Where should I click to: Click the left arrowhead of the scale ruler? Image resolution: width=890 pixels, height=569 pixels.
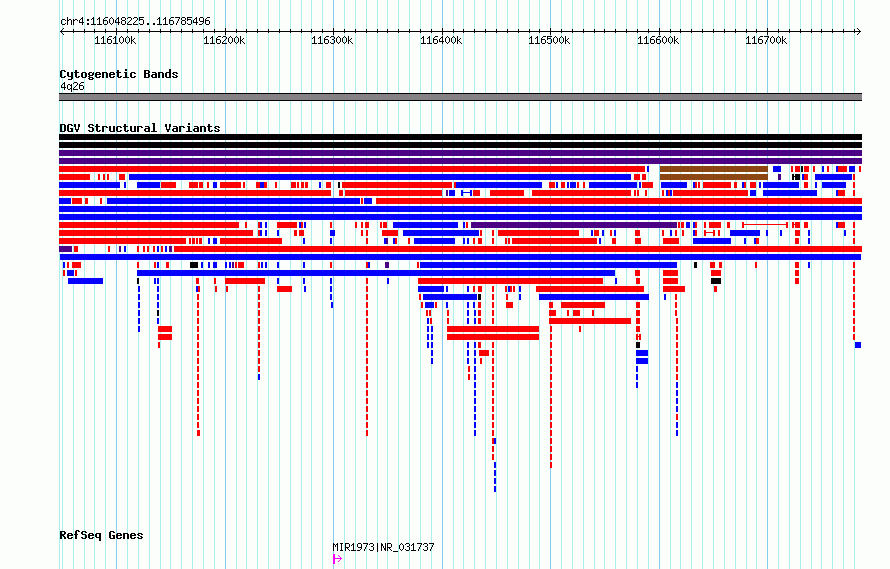click(62, 32)
